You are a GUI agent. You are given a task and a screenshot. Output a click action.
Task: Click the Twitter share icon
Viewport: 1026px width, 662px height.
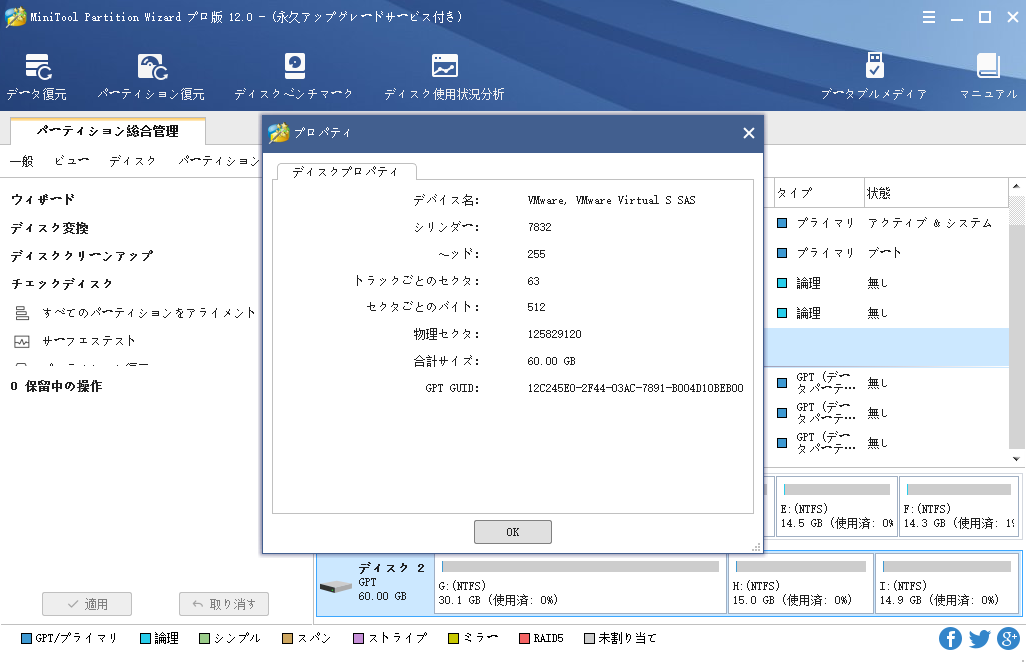pyautogui.click(x=980, y=638)
